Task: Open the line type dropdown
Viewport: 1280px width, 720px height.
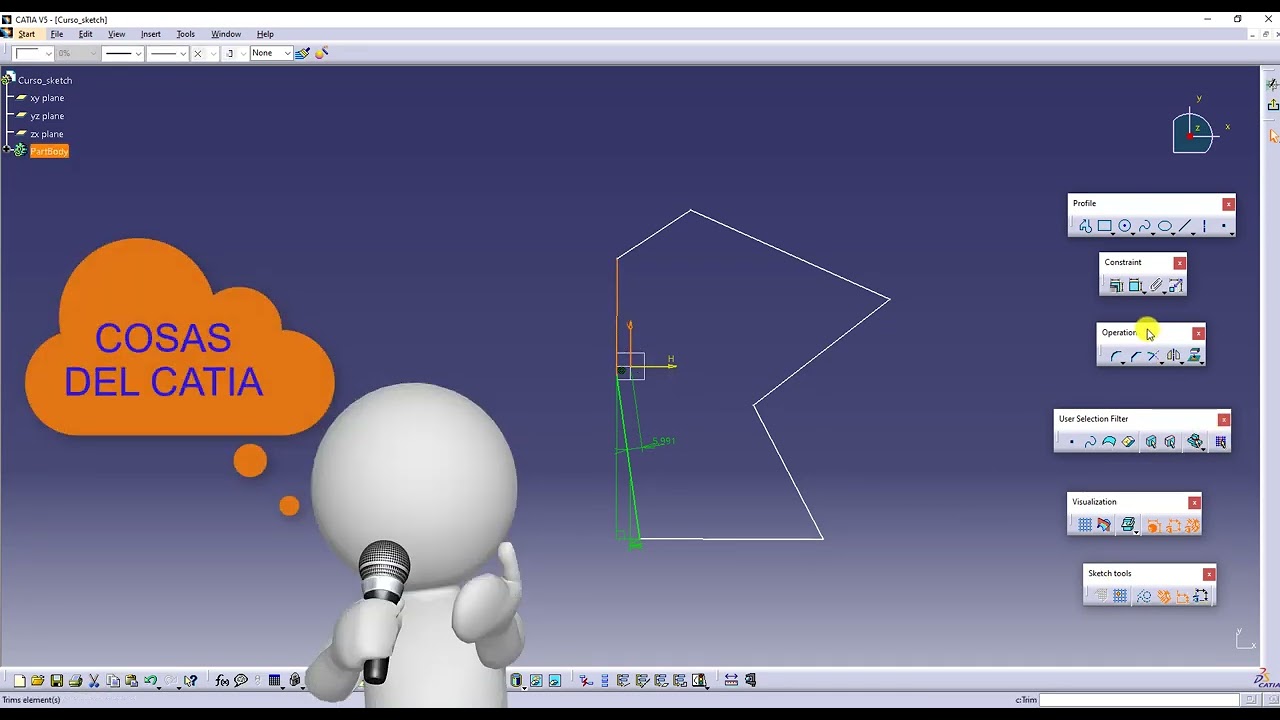Action: 167,53
